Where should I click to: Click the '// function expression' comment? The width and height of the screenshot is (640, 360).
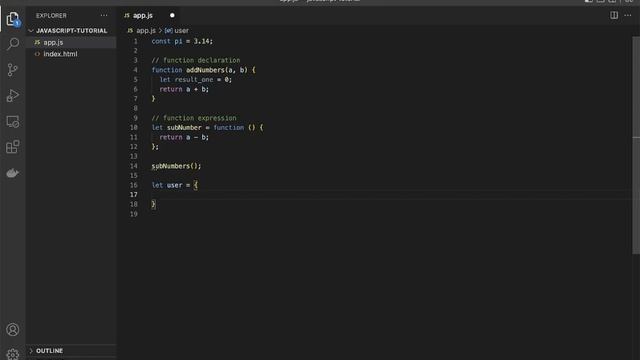(x=194, y=118)
